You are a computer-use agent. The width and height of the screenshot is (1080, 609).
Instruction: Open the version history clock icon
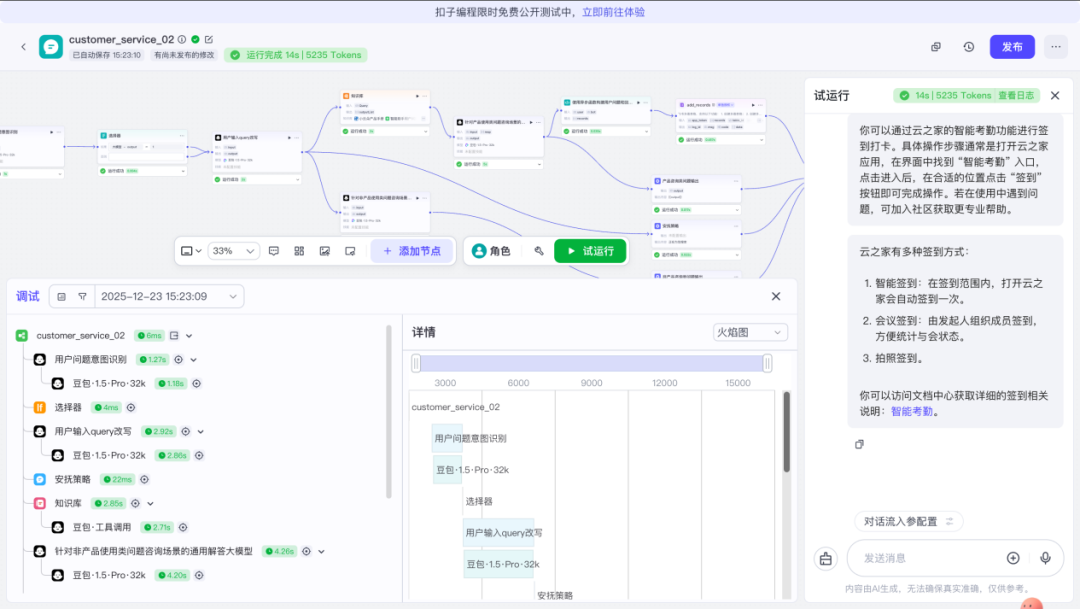point(968,47)
